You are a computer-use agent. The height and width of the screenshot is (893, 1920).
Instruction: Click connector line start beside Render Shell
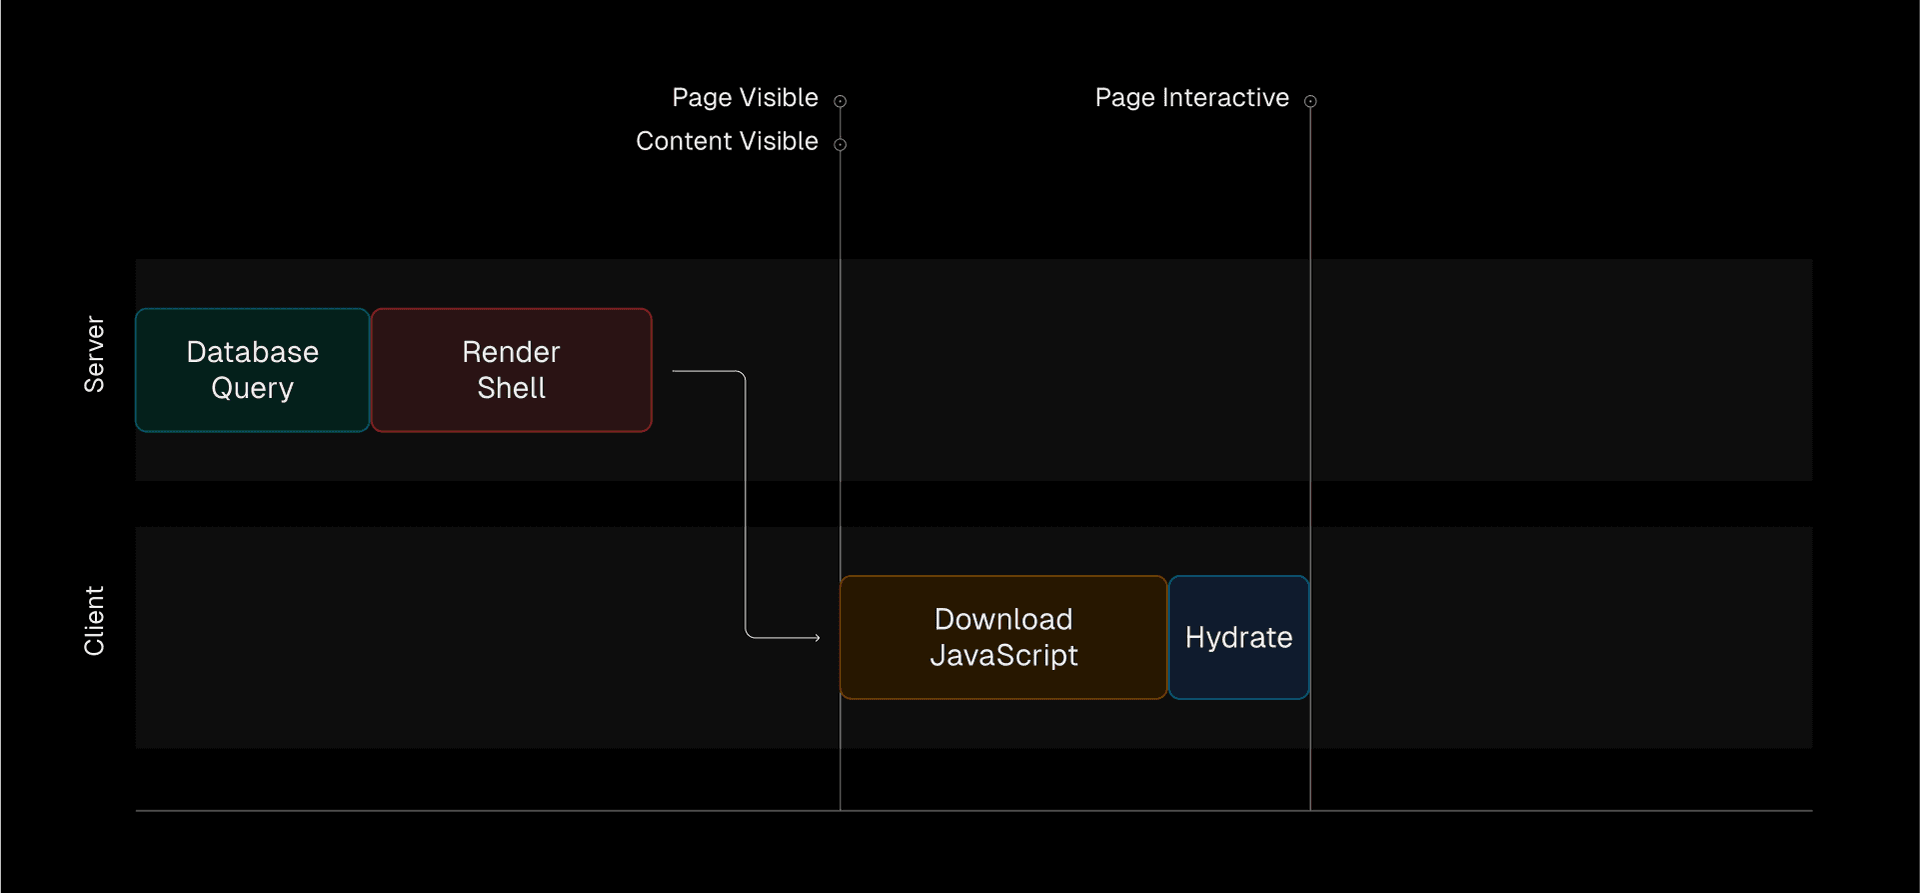tap(677, 371)
